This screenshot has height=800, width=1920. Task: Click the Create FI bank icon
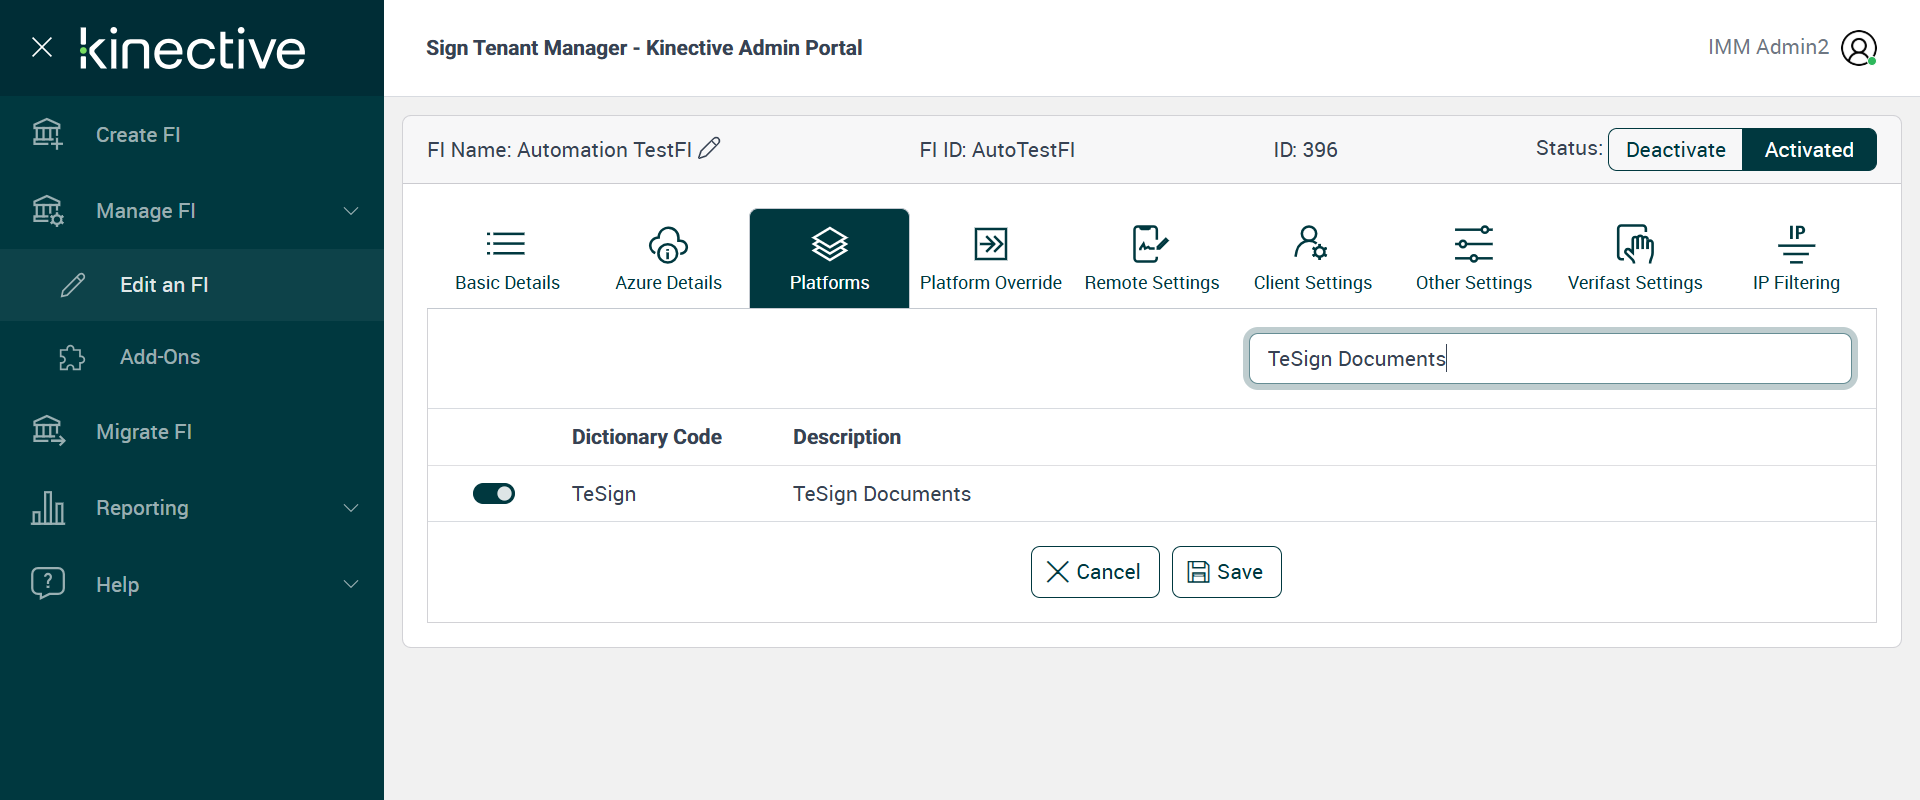47,134
